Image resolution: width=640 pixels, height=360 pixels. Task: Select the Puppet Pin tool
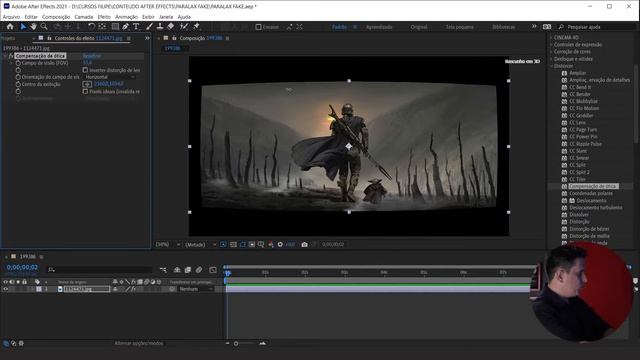coord(196,27)
